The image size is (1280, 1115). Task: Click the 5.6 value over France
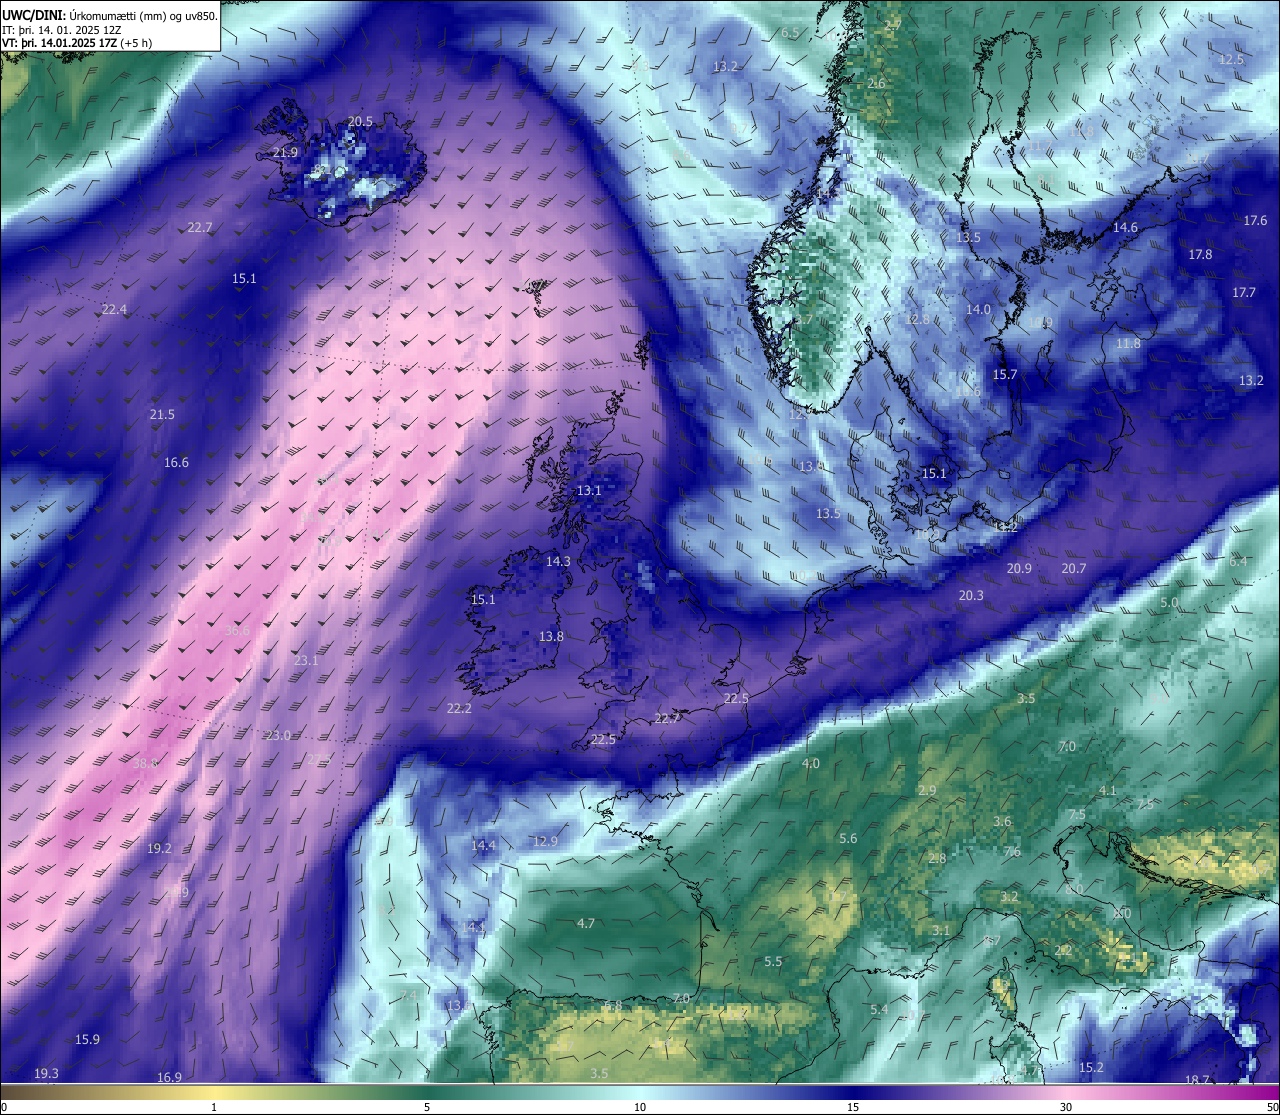pyautogui.click(x=848, y=838)
